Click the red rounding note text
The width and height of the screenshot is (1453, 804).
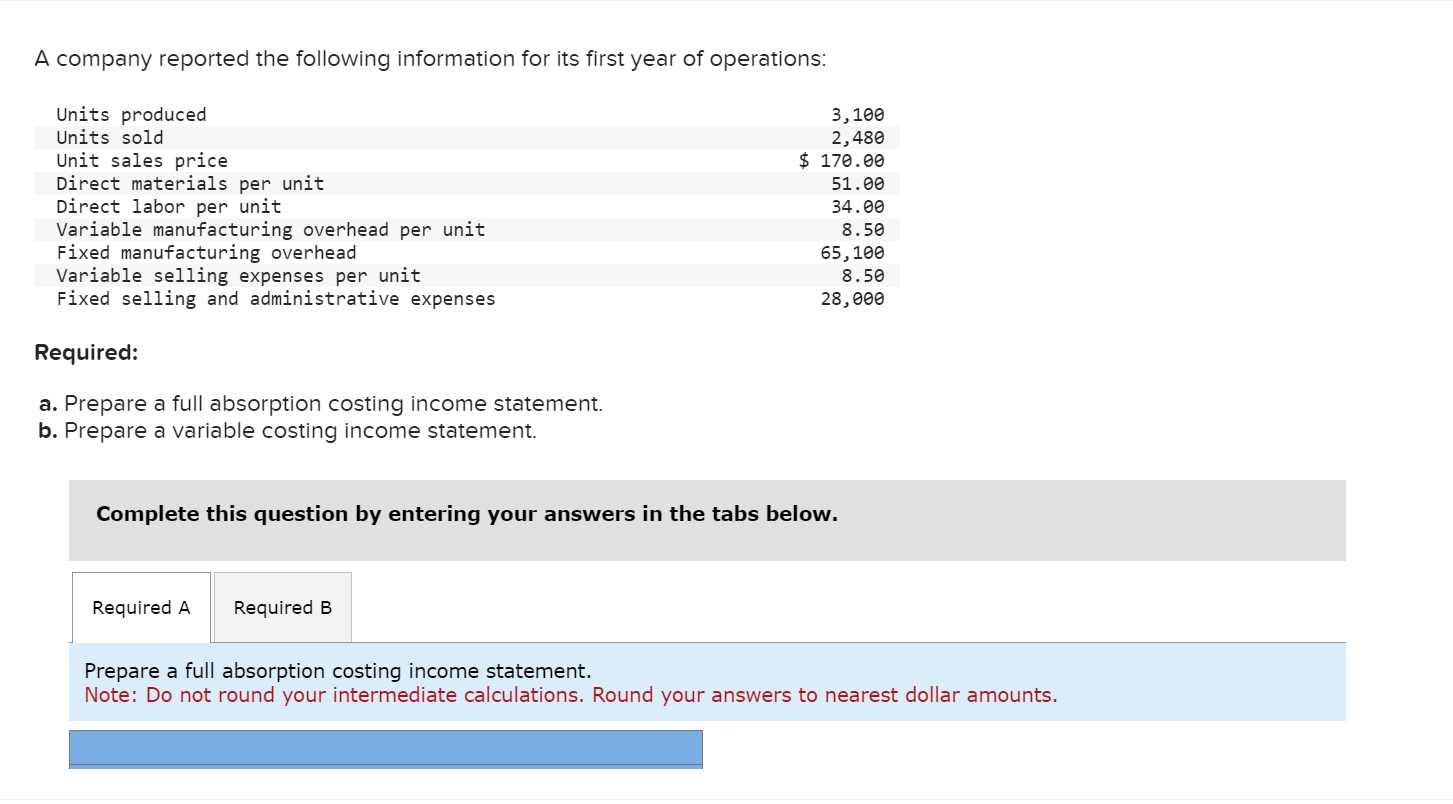coord(570,694)
